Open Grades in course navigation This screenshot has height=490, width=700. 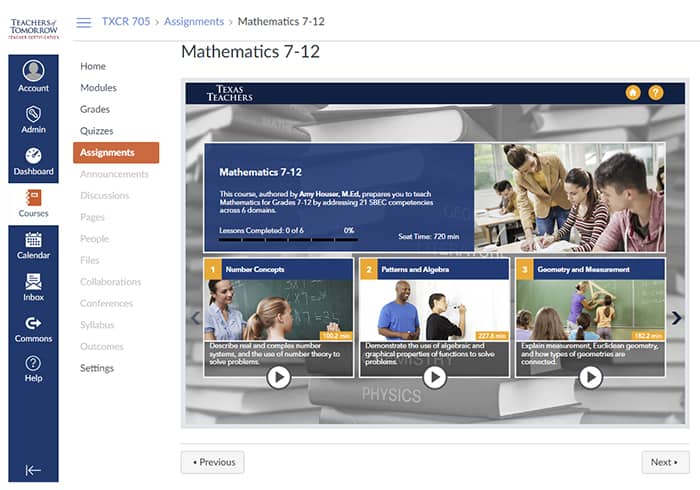95,109
